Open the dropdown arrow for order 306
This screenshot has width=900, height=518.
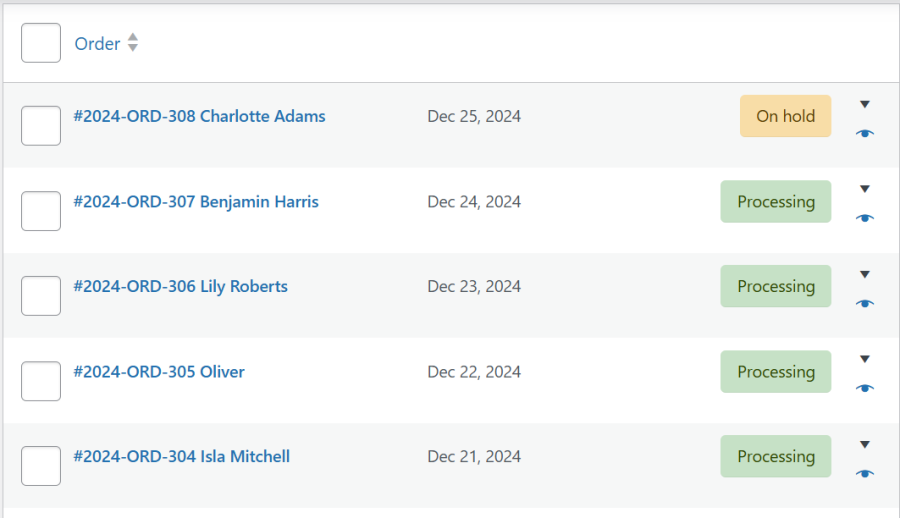coord(865,274)
